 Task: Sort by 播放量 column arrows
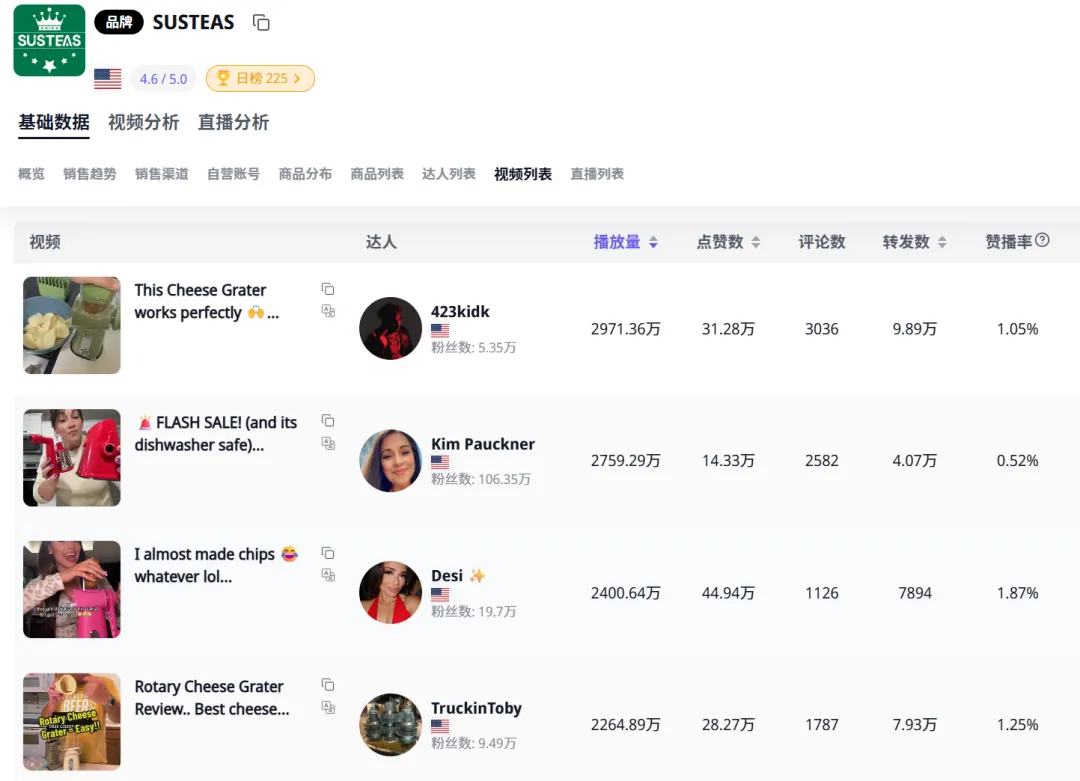653,242
